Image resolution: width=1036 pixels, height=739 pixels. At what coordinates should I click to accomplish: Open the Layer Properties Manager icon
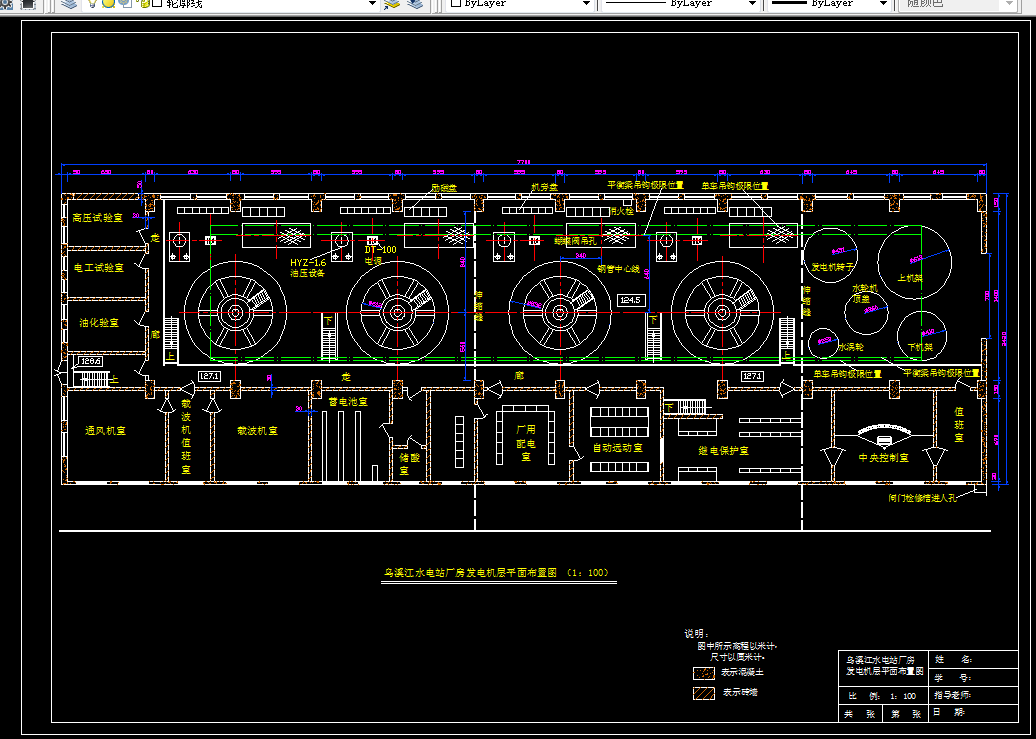(68, 3)
